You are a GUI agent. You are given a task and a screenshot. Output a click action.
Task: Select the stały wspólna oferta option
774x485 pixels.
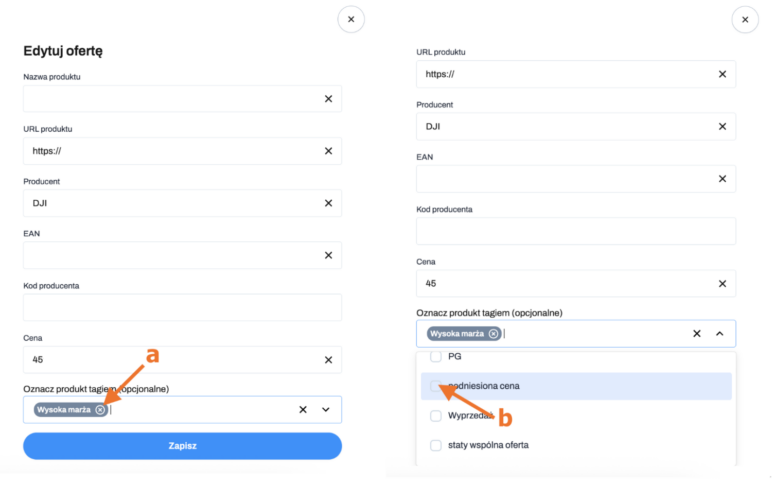[x=489, y=445]
